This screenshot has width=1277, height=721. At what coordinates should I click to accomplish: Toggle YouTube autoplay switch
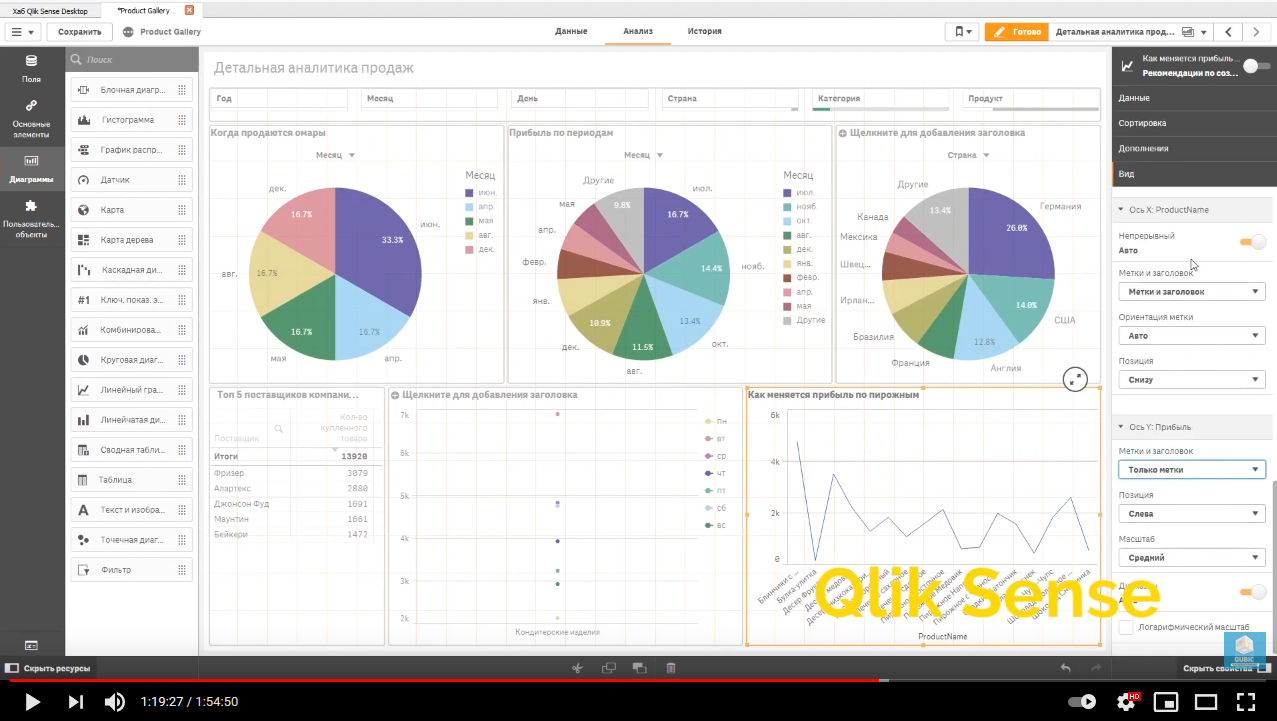click(1082, 702)
